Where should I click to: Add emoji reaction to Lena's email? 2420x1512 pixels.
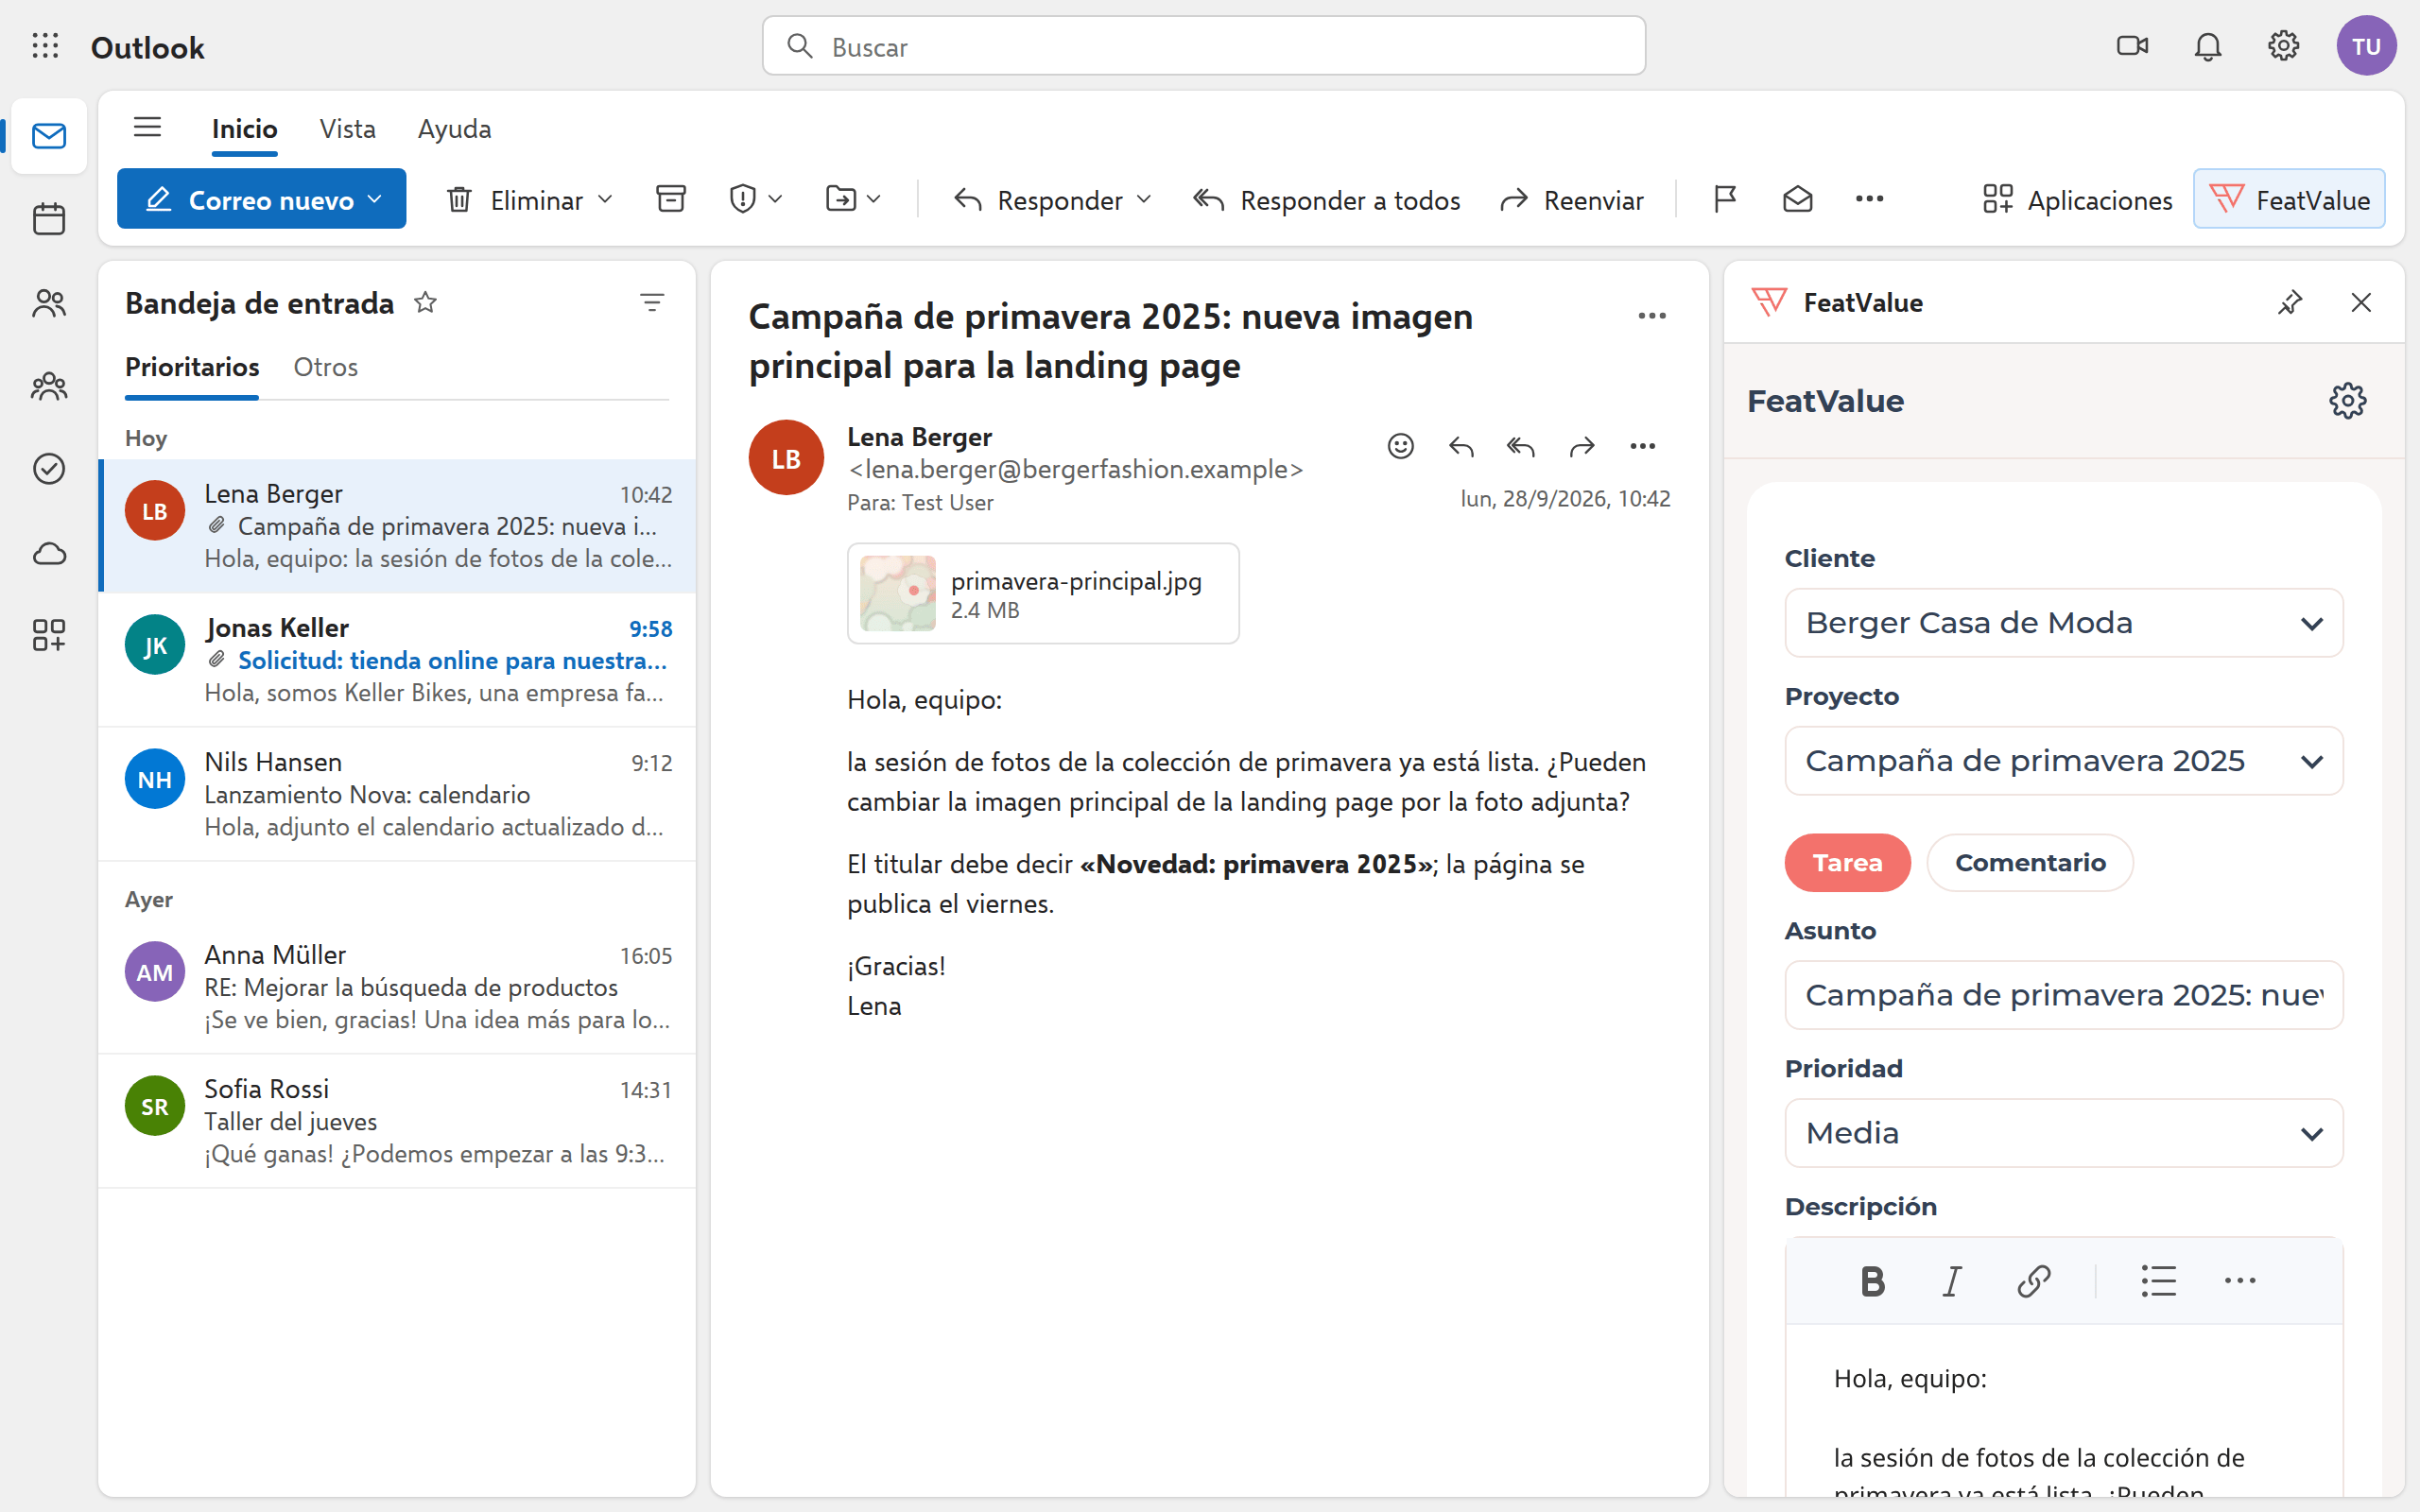pyautogui.click(x=1400, y=446)
